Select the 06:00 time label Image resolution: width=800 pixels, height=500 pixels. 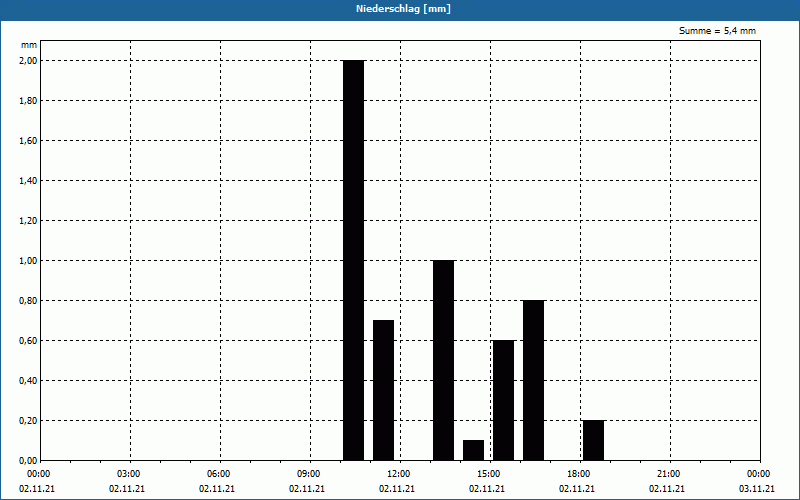[x=218, y=474]
